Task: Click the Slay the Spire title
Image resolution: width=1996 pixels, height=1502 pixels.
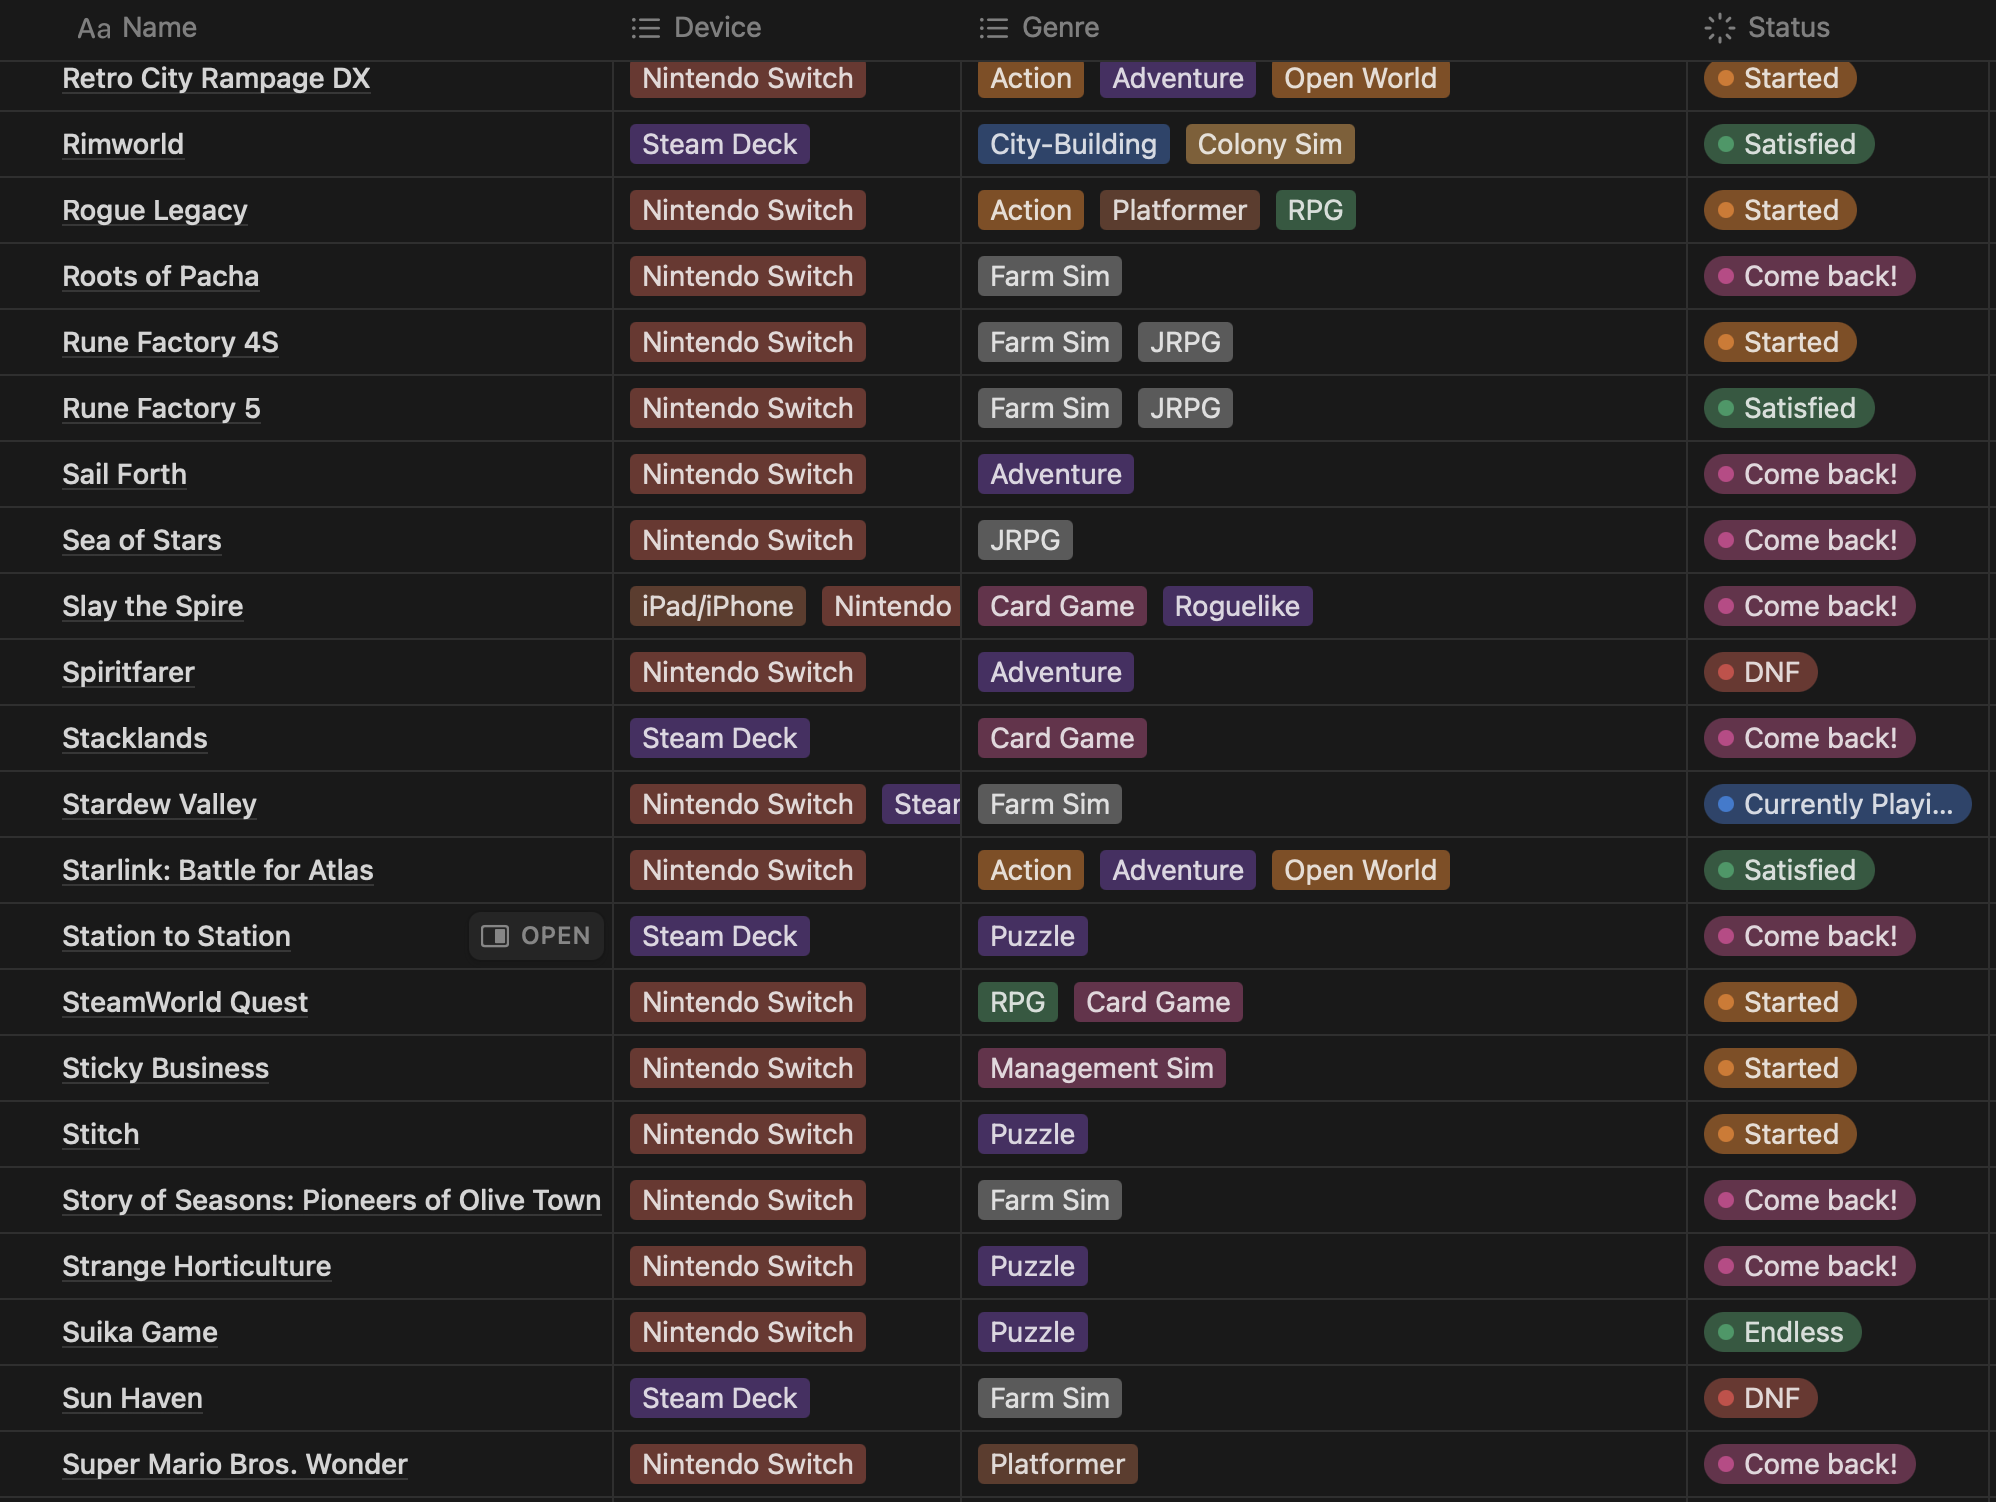Action: coord(153,606)
